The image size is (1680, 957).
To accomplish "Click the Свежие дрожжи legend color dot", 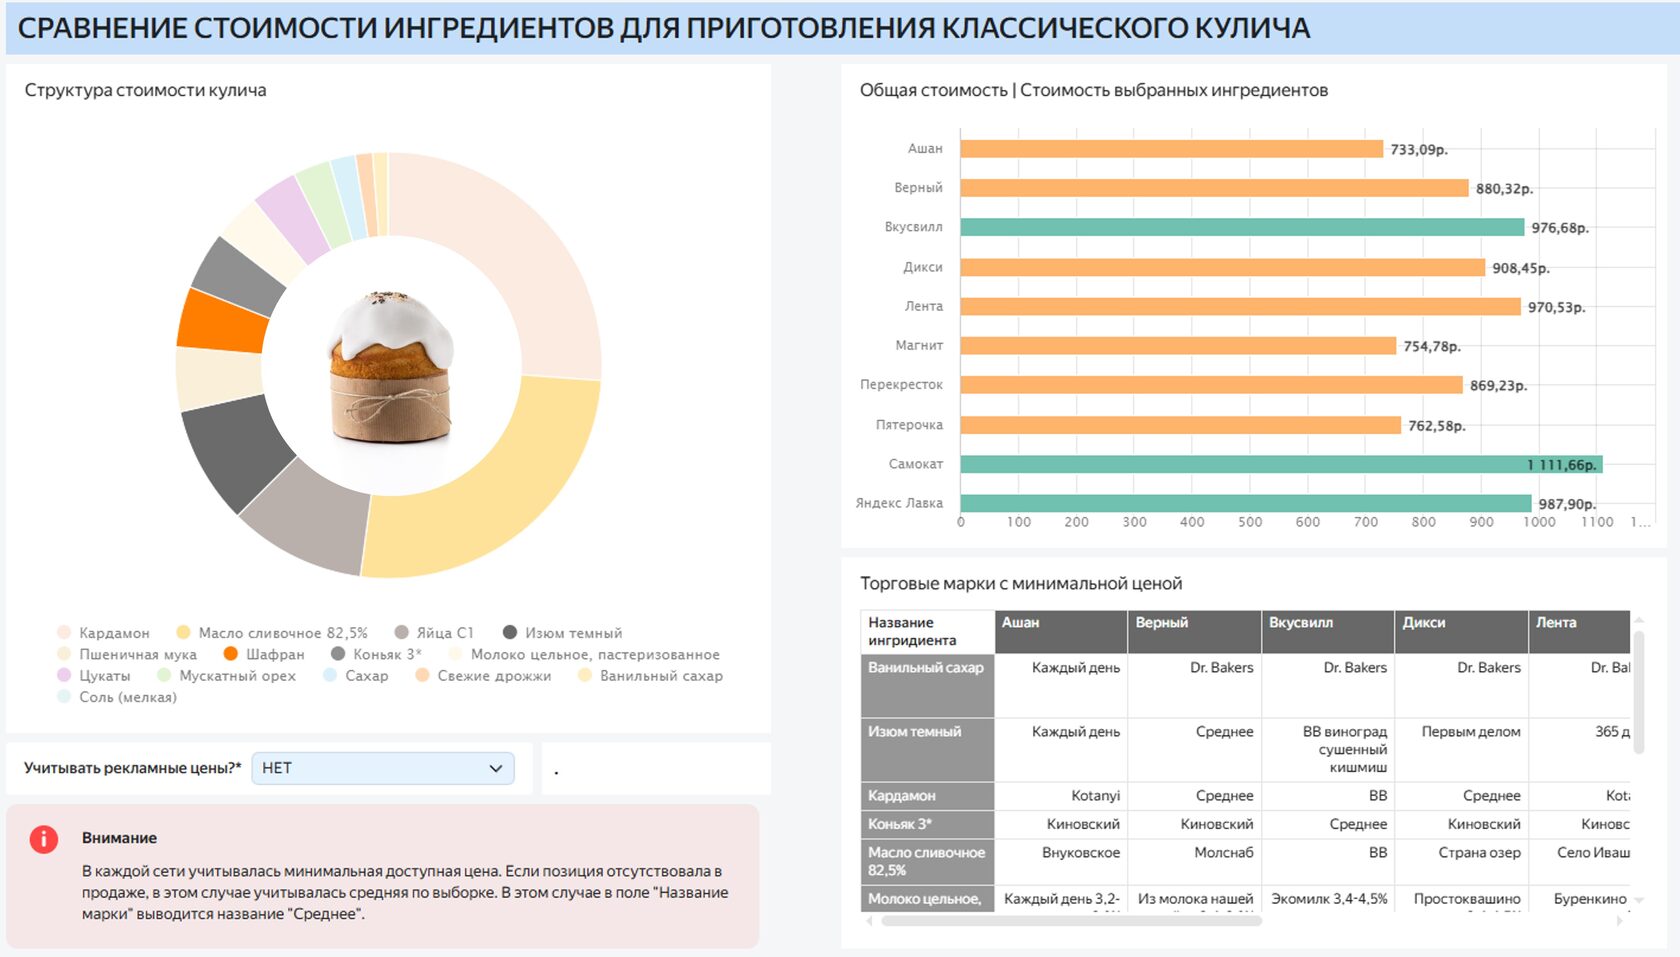I will tap(422, 676).
